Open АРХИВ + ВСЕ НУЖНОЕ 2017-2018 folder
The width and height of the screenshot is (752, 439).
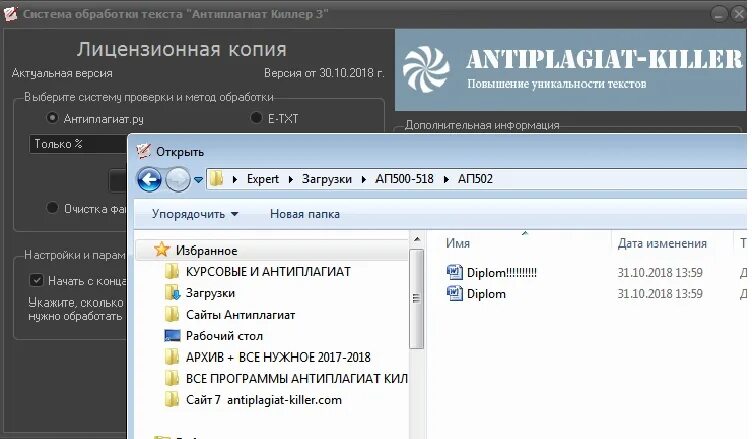tap(278, 357)
